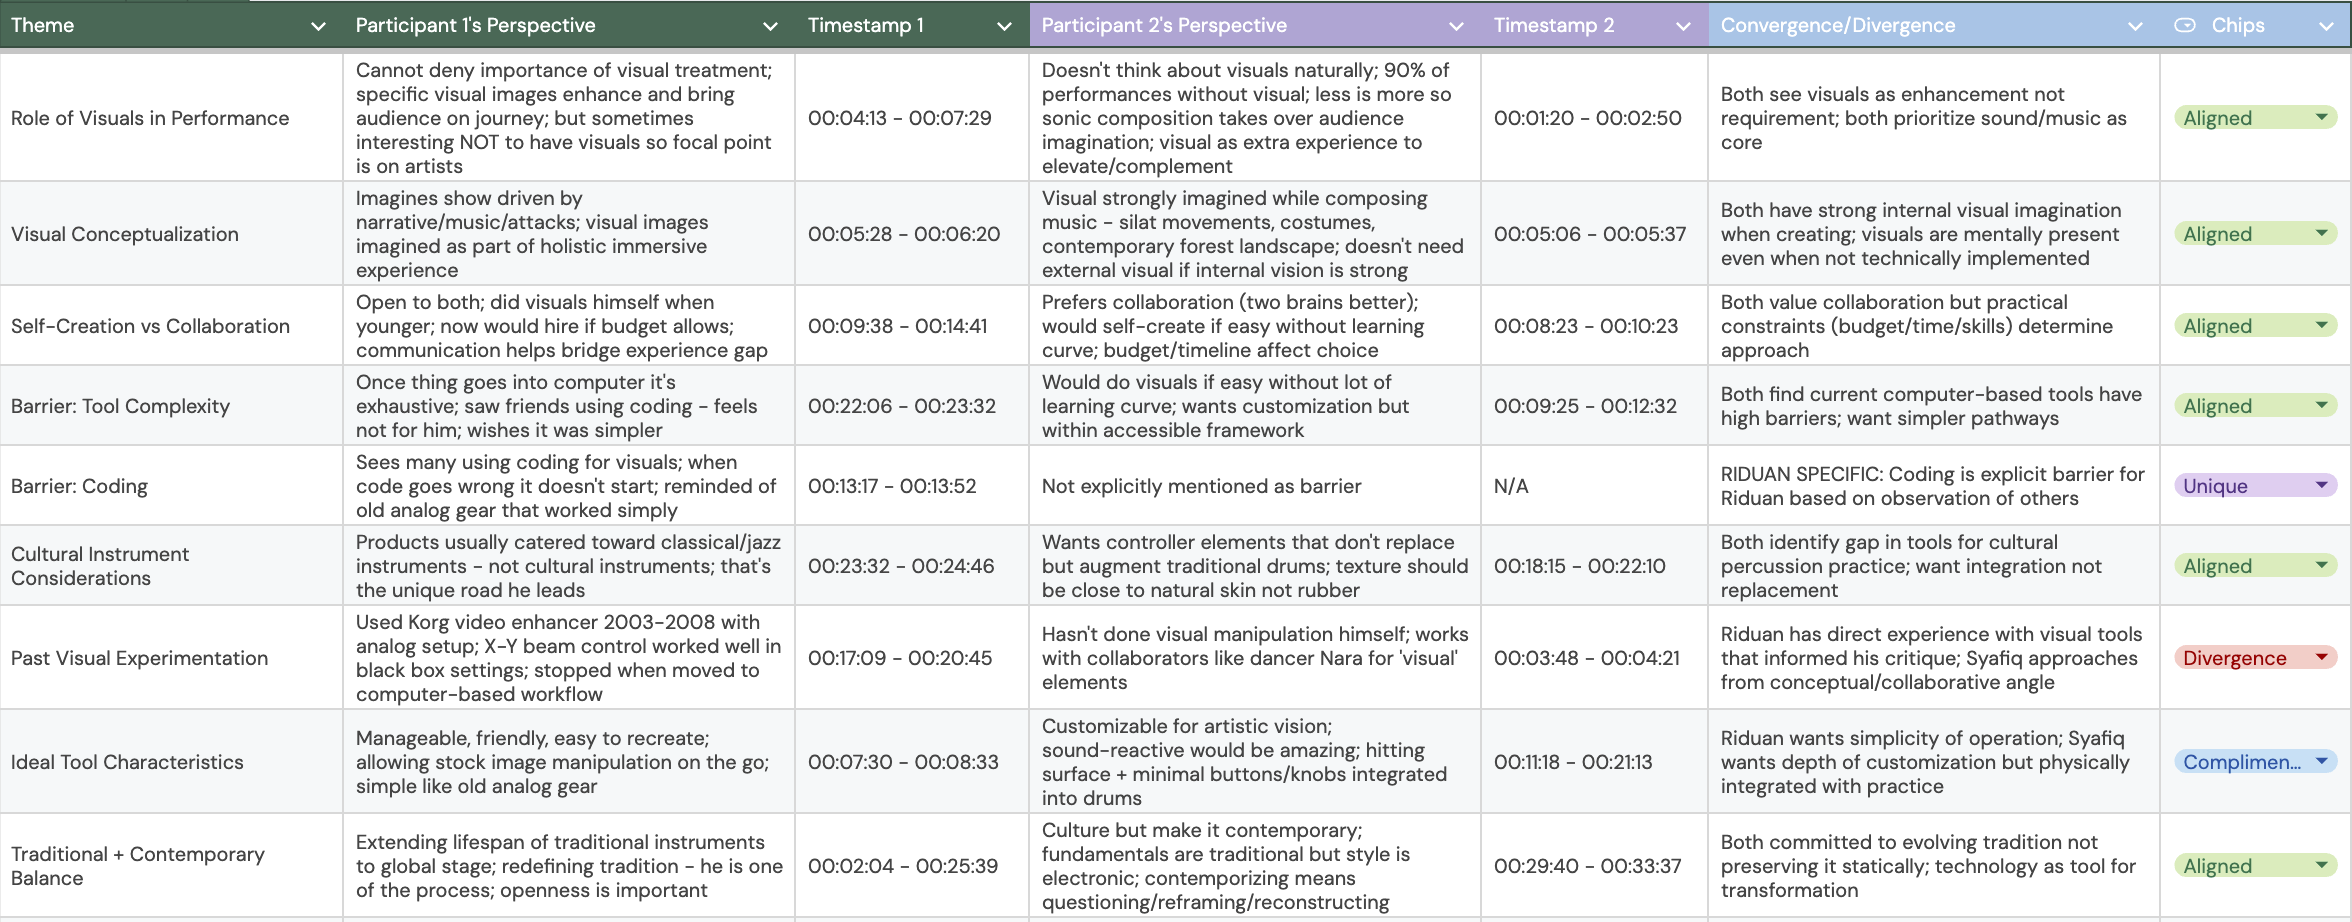Open the purple Unique chip dropdown
The height and width of the screenshot is (922, 2352).
pyautogui.click(x=2322, y=485)
